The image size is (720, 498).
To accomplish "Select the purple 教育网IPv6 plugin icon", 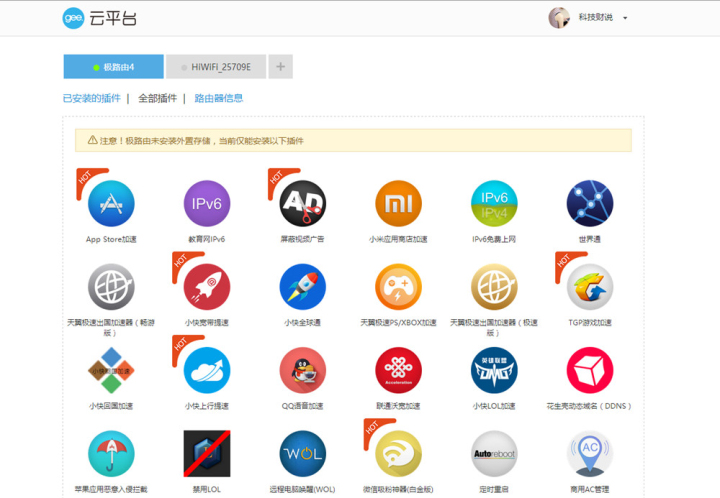I will (x=207, y=203).
